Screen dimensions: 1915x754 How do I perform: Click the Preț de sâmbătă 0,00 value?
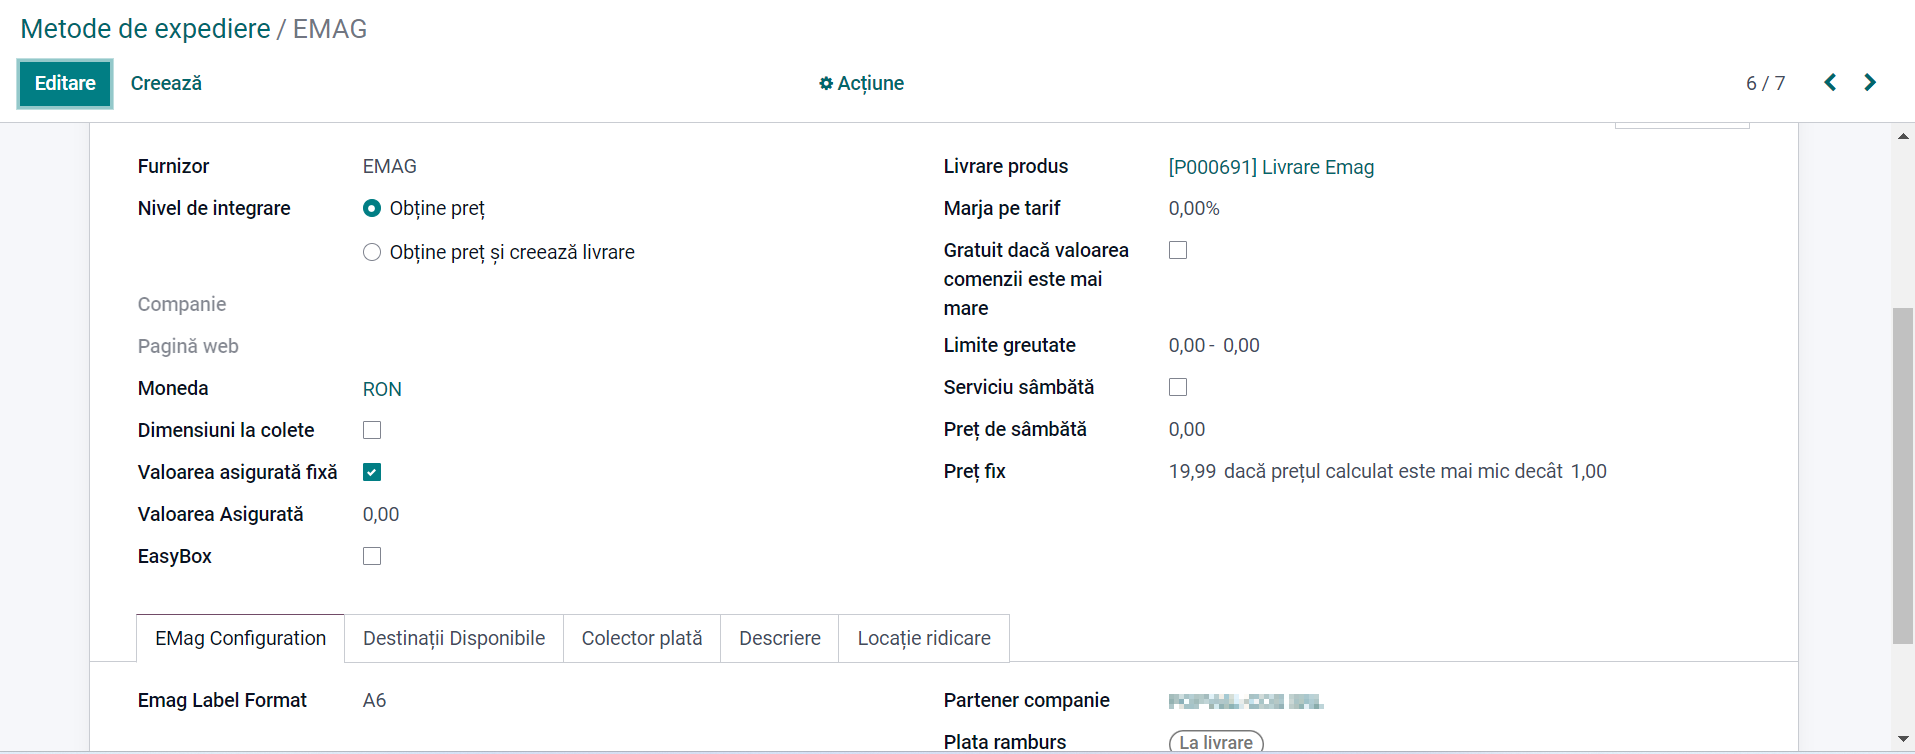(x=1187, y=429)
